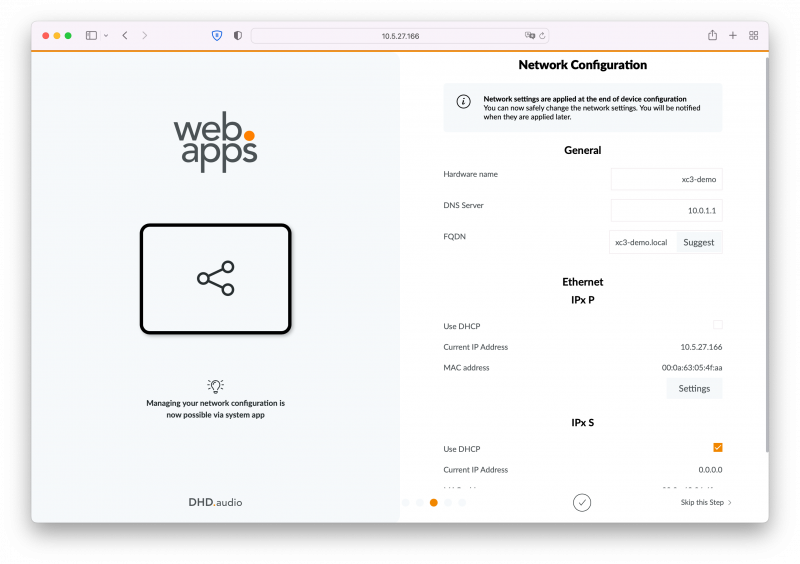
Task: Edit the Hardware name field
Action: pyautogui.click(x=666, y=179)
